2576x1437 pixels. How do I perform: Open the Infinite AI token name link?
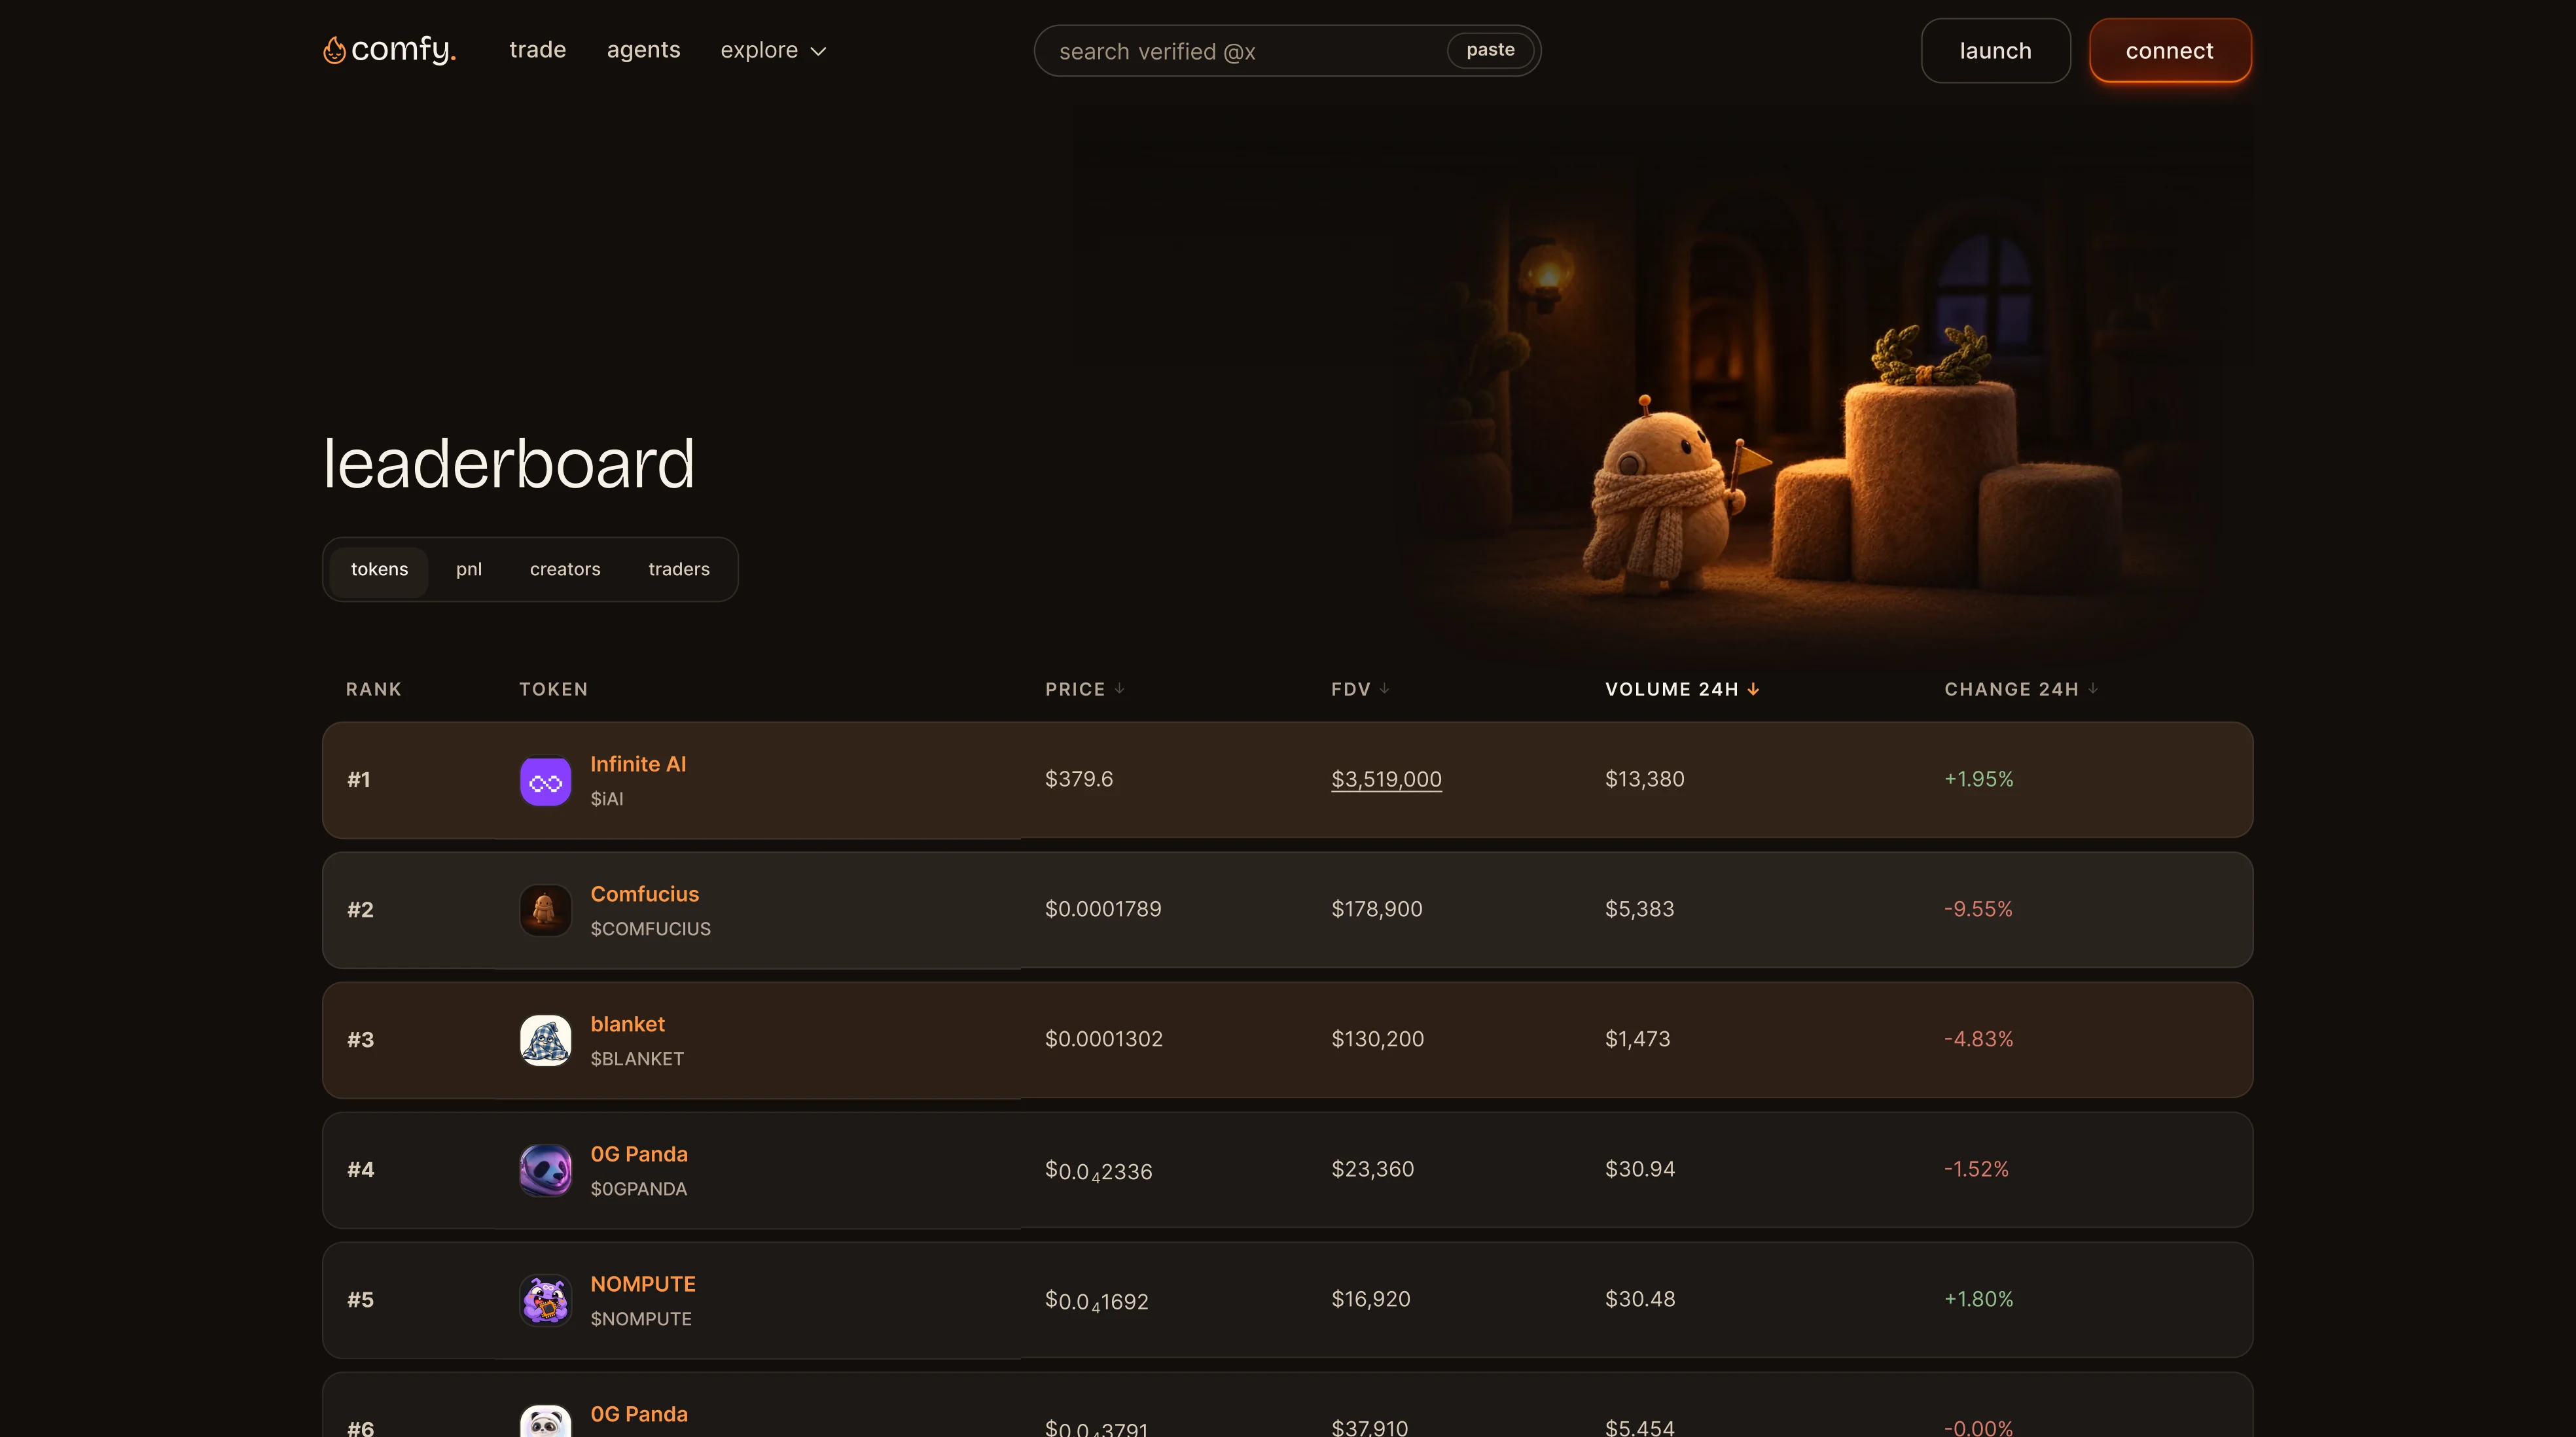[638, 764]
